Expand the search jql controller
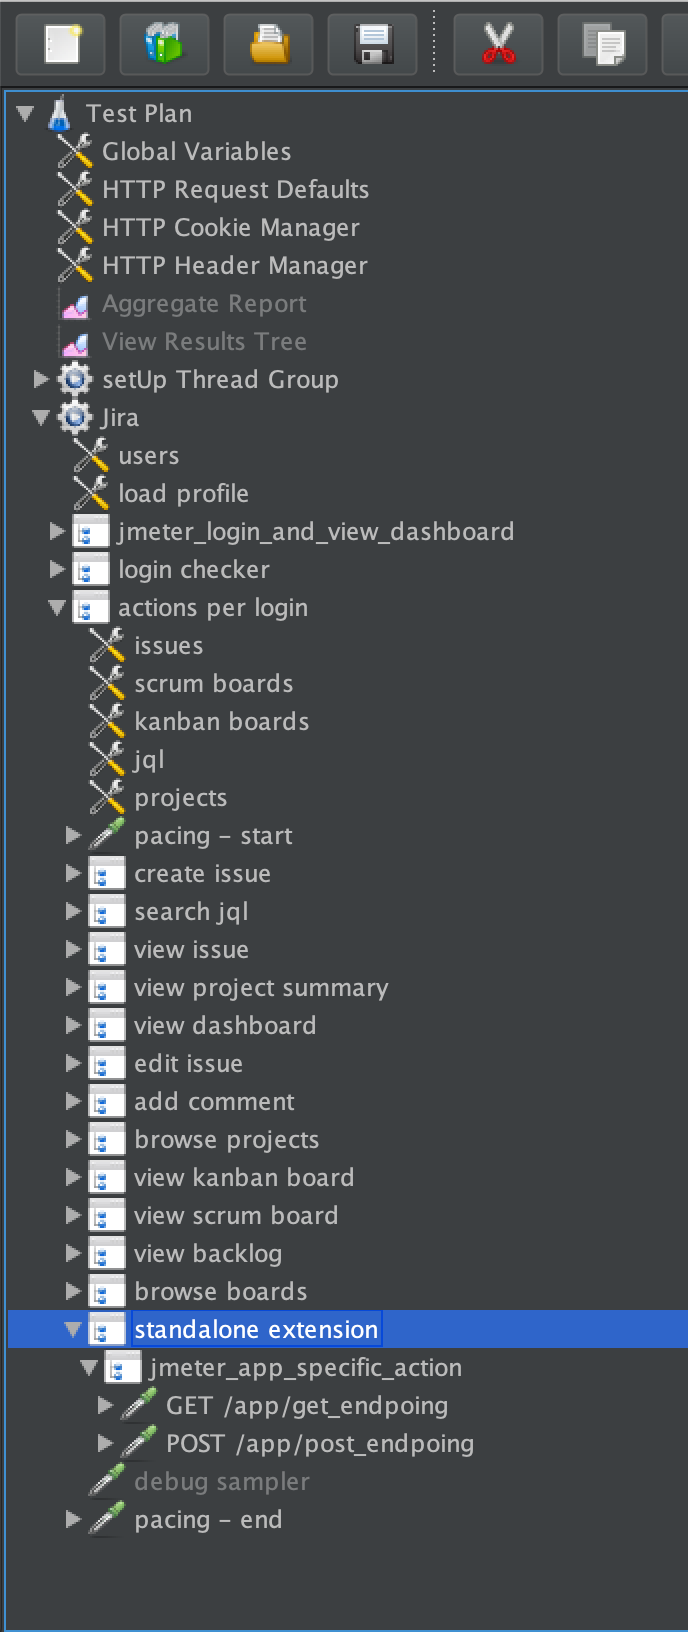Viewport: 688px width, 1632px height. (73, 911)
